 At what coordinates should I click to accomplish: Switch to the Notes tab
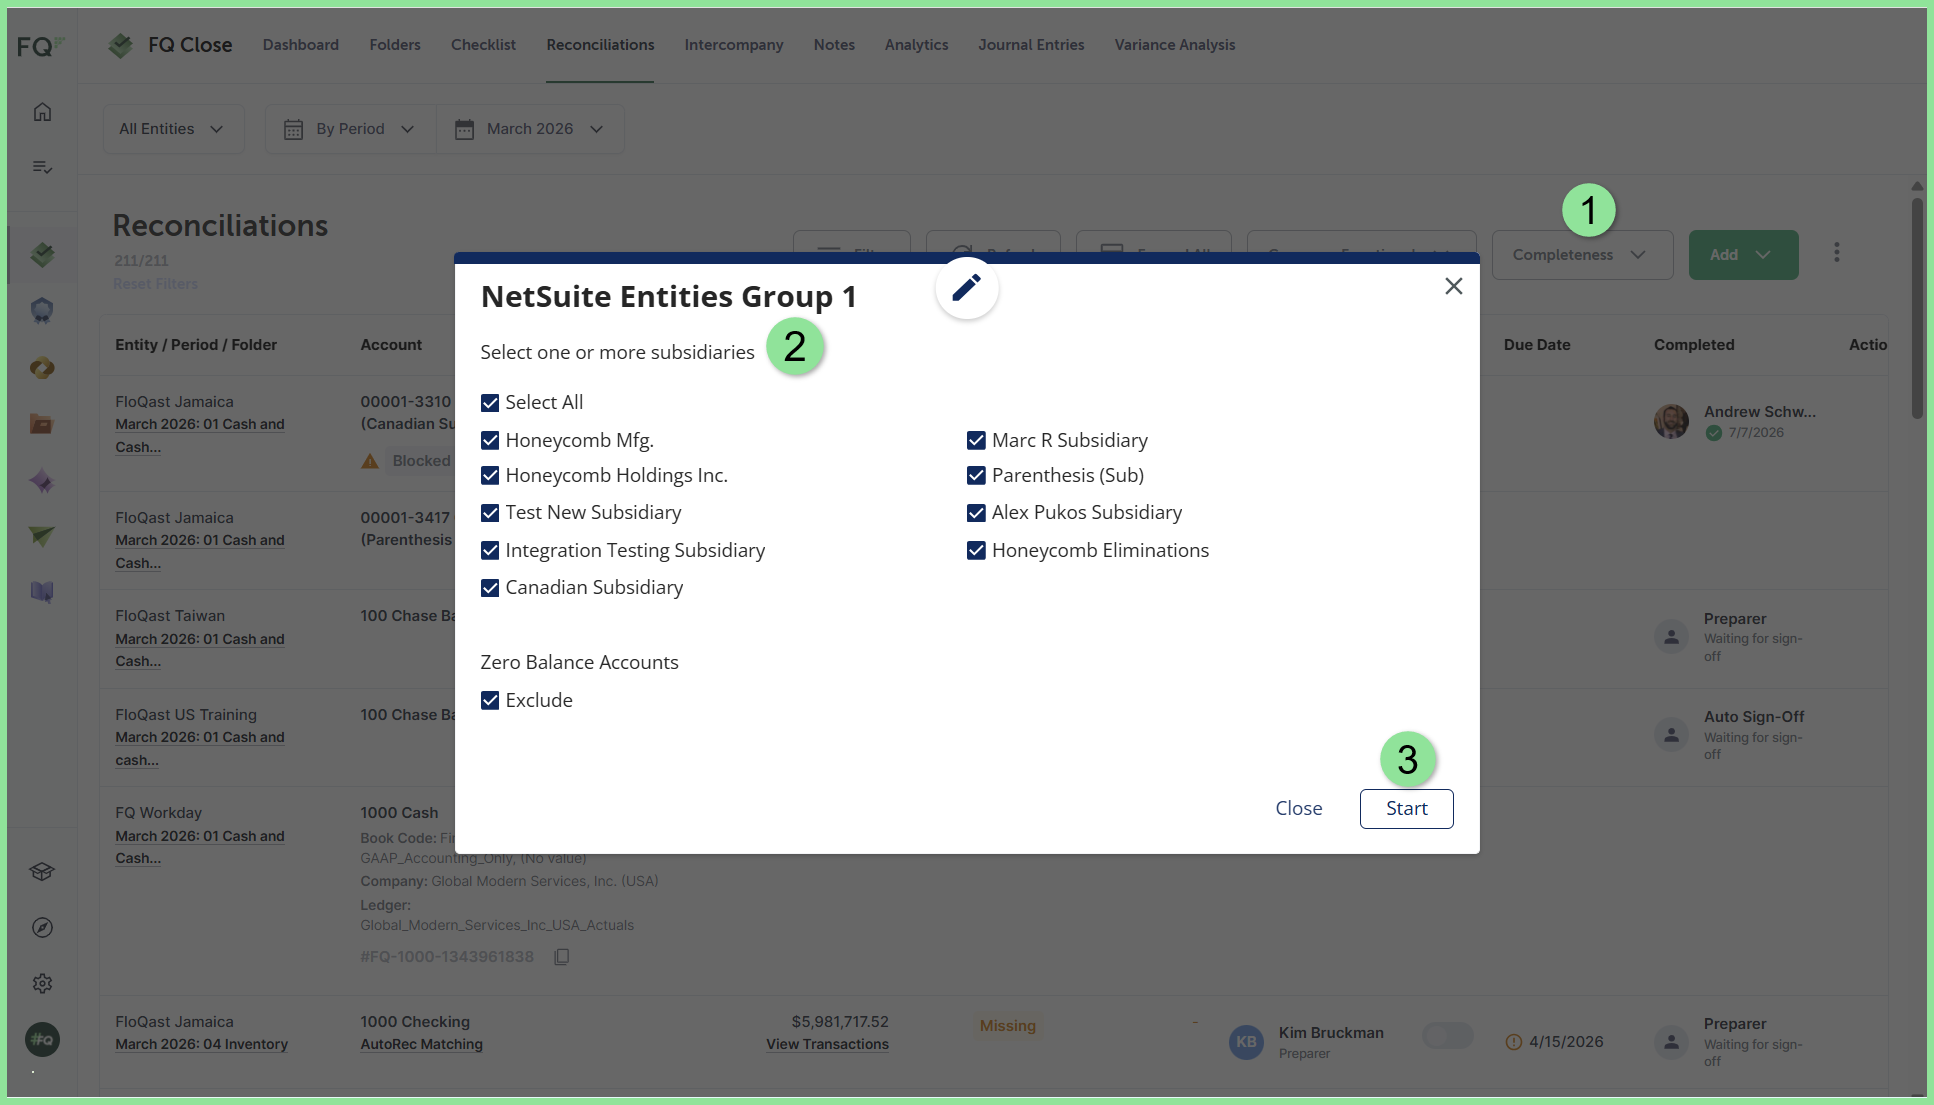point(834,45)
